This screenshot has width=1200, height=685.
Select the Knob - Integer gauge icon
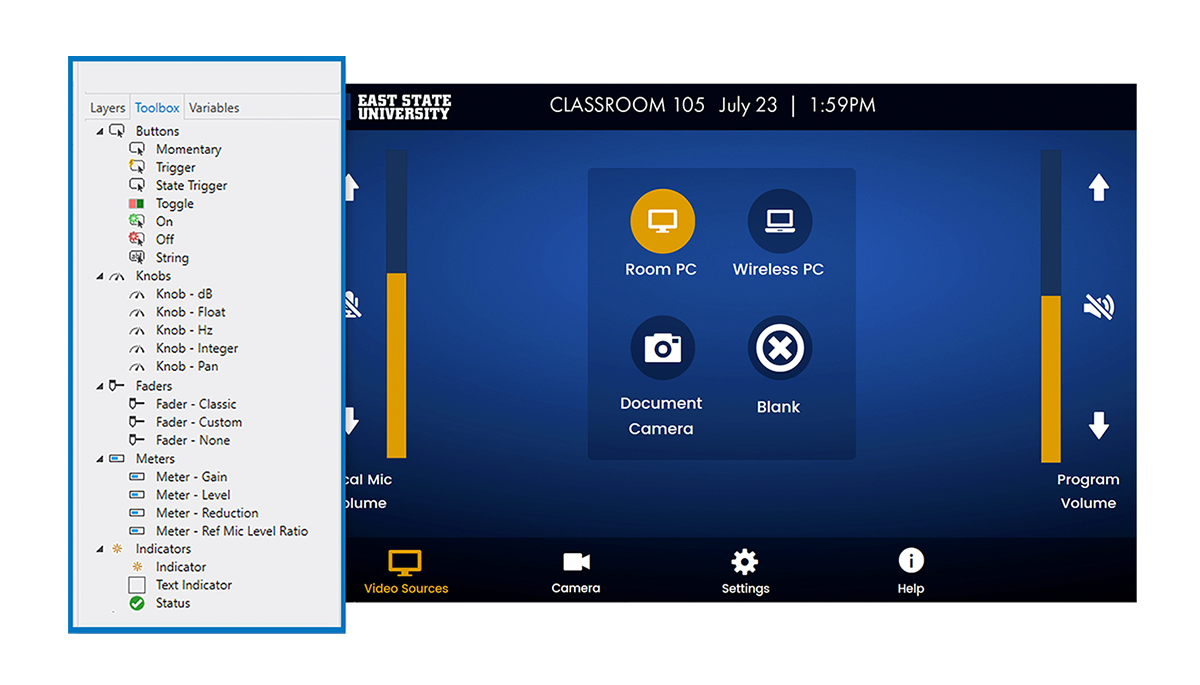coord(137,348)
